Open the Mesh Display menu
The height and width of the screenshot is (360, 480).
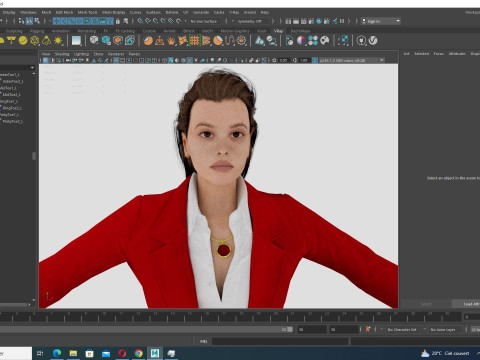coord(113,12)
